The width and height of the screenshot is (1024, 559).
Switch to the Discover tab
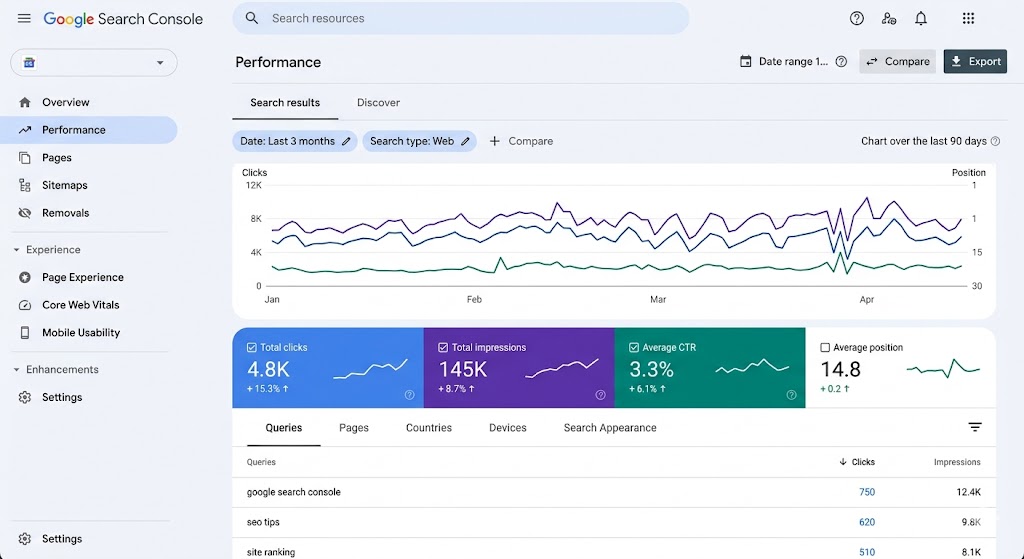378,103
